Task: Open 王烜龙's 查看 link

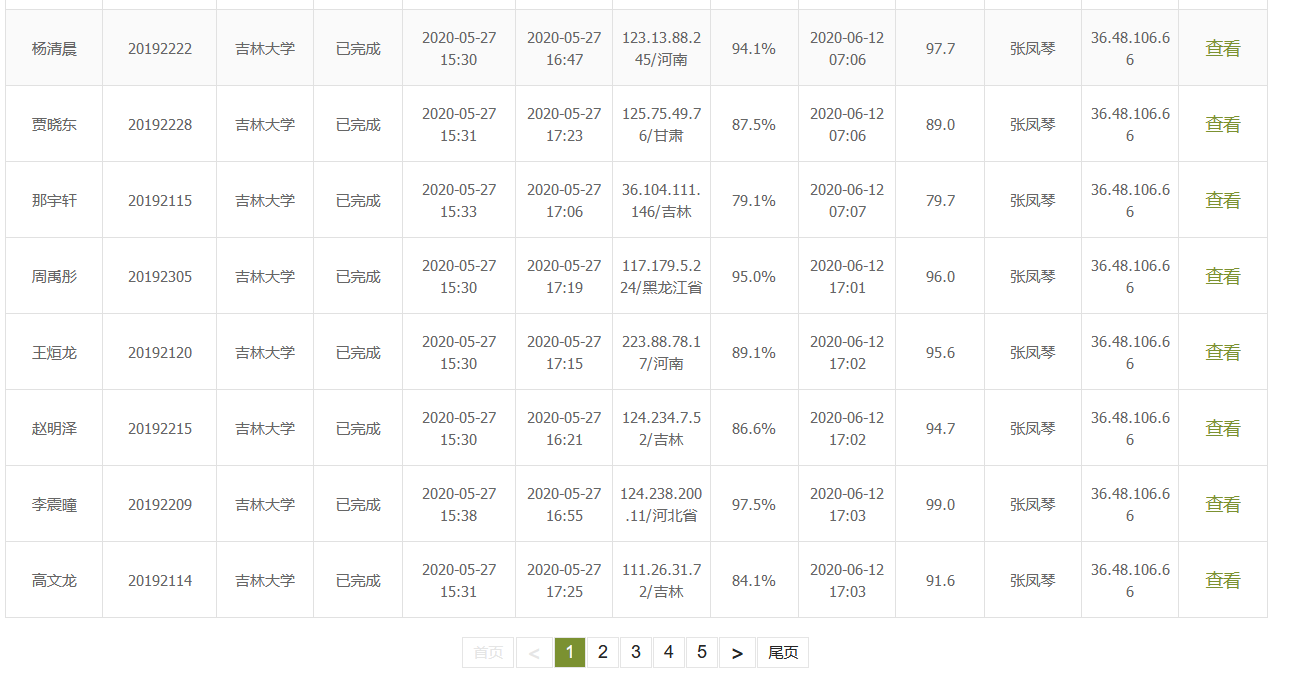Action: [1222, 352]
